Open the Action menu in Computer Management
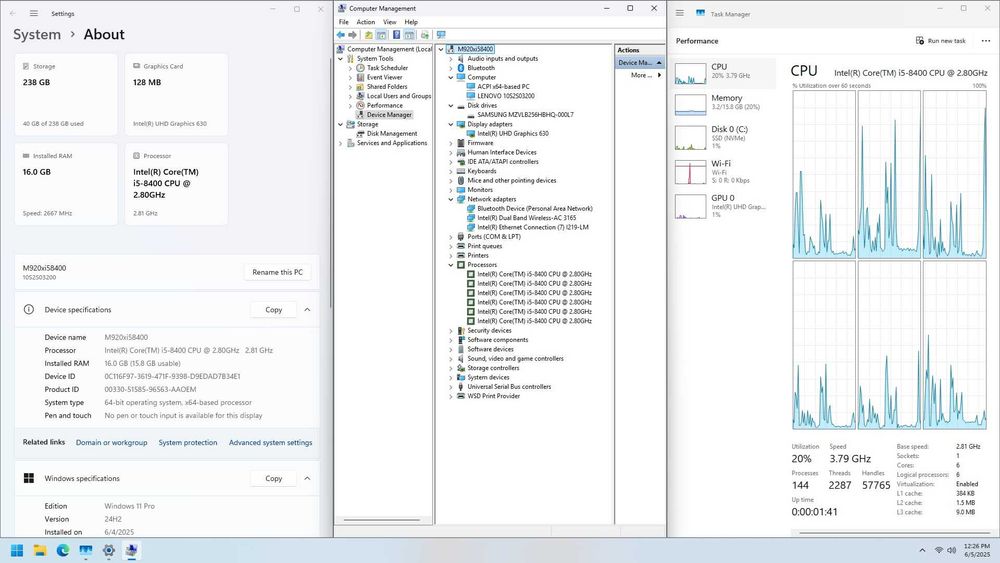Image resolution: width=1000 pixels, height=563 pixels. point(365,22)
